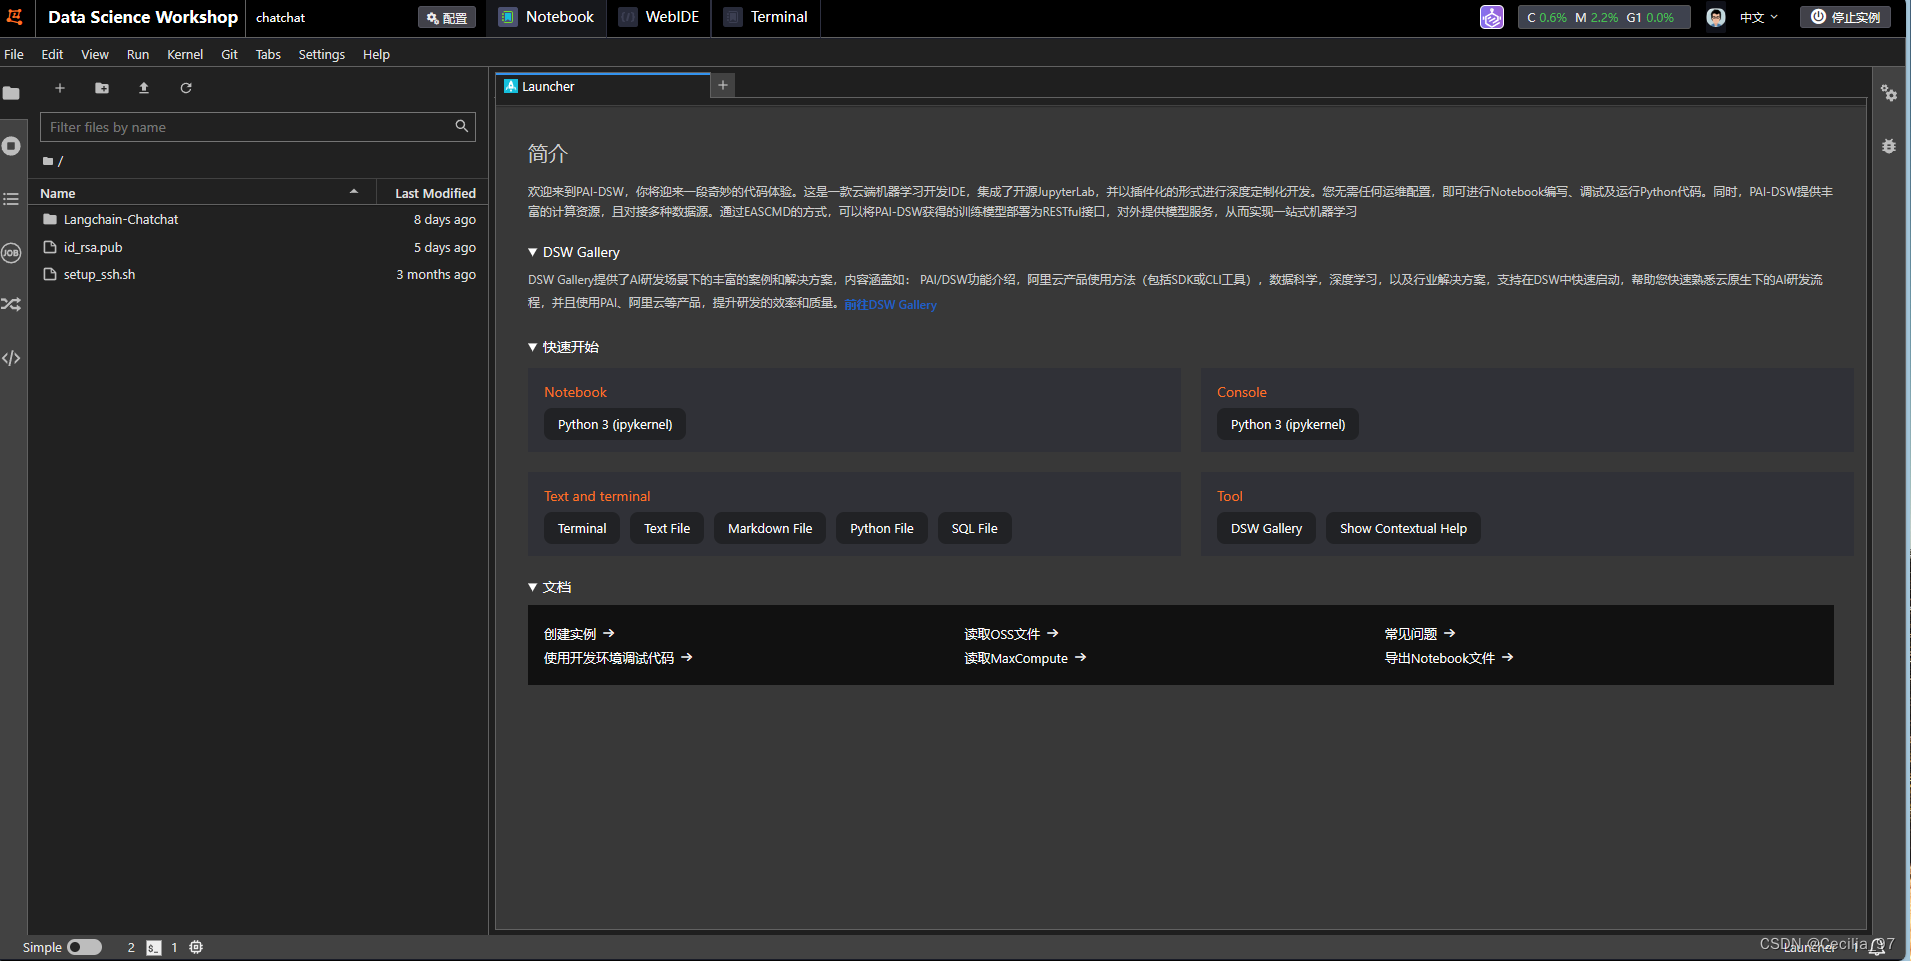Open the 创建实例 documentation link

[579, 634]
